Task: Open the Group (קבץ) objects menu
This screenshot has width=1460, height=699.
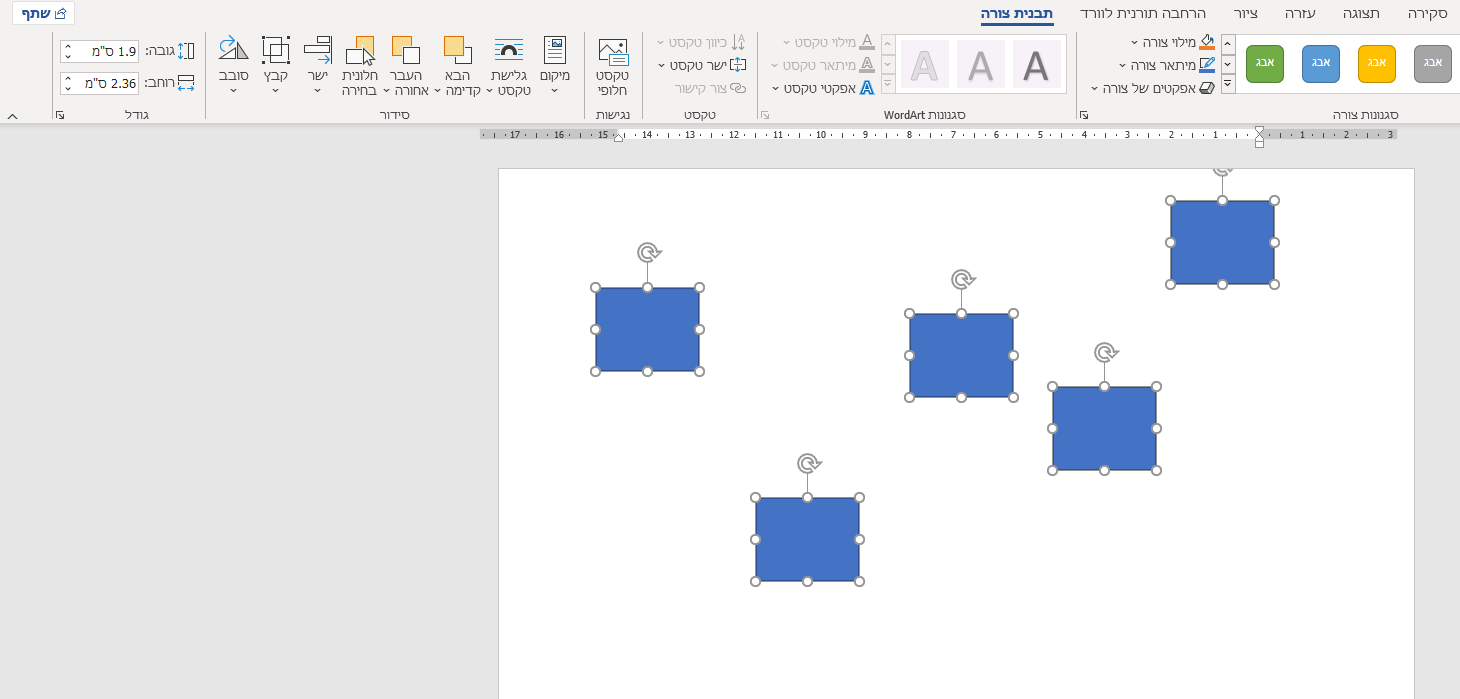Action: coord(275,66)
